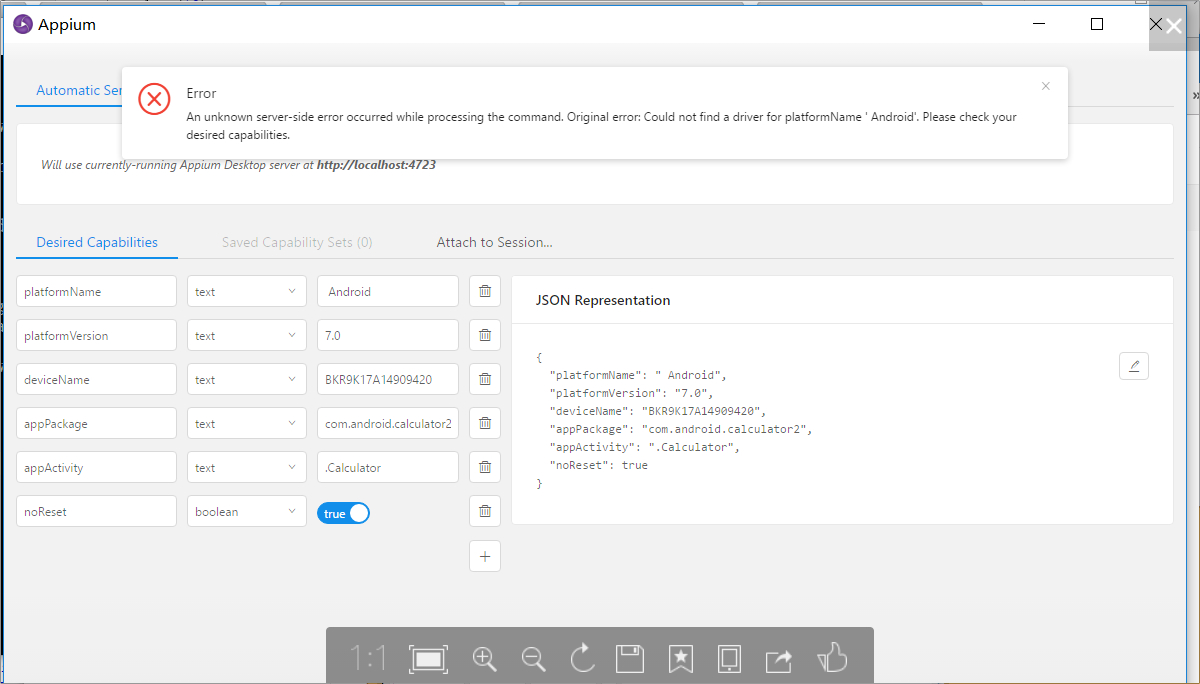This screenshot has height=684, width=1200.
Task: Remove the noReset capability with trash icon
Action: [x=485, y=511]
